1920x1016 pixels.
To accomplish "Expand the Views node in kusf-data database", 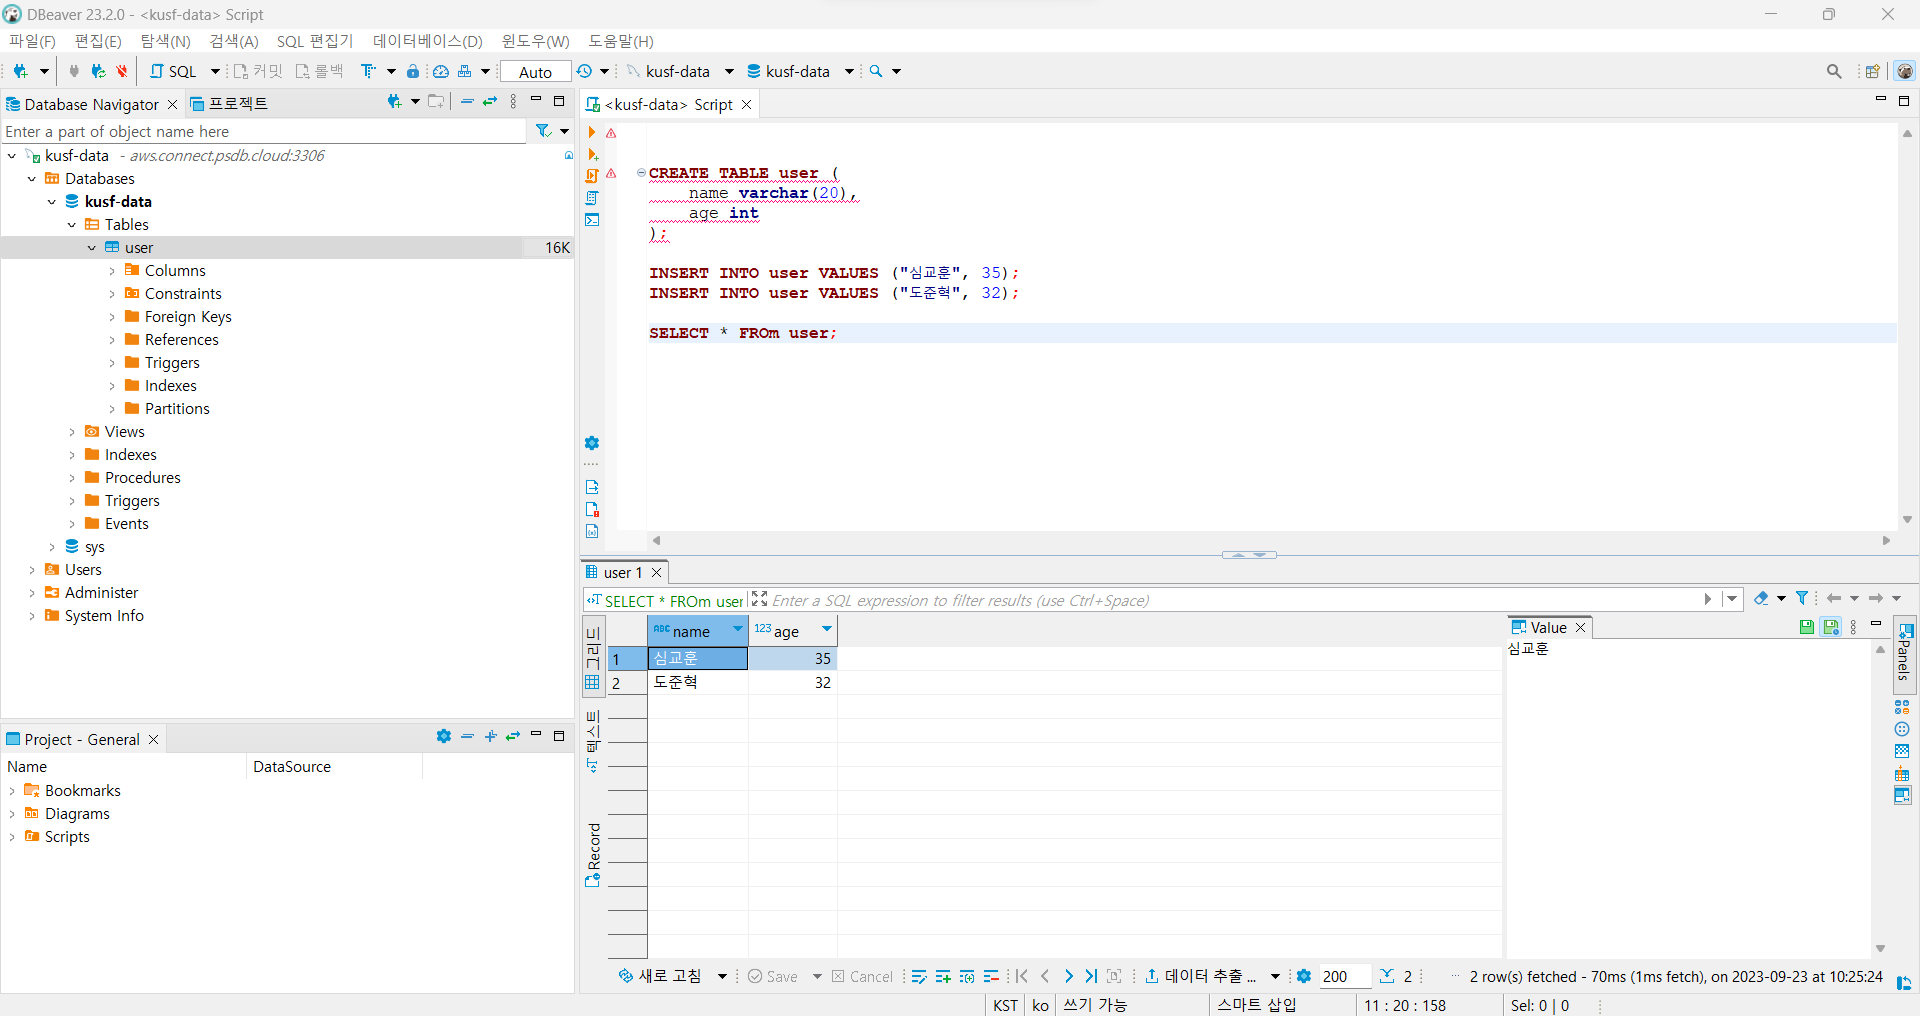I will coord(71,431).
